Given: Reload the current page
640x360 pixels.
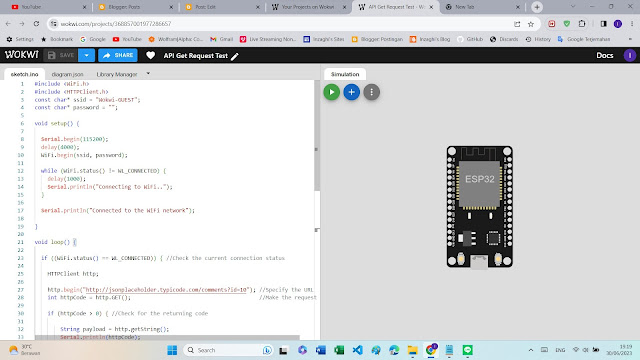Looking at the screenshot, I should tap(36, 24).
